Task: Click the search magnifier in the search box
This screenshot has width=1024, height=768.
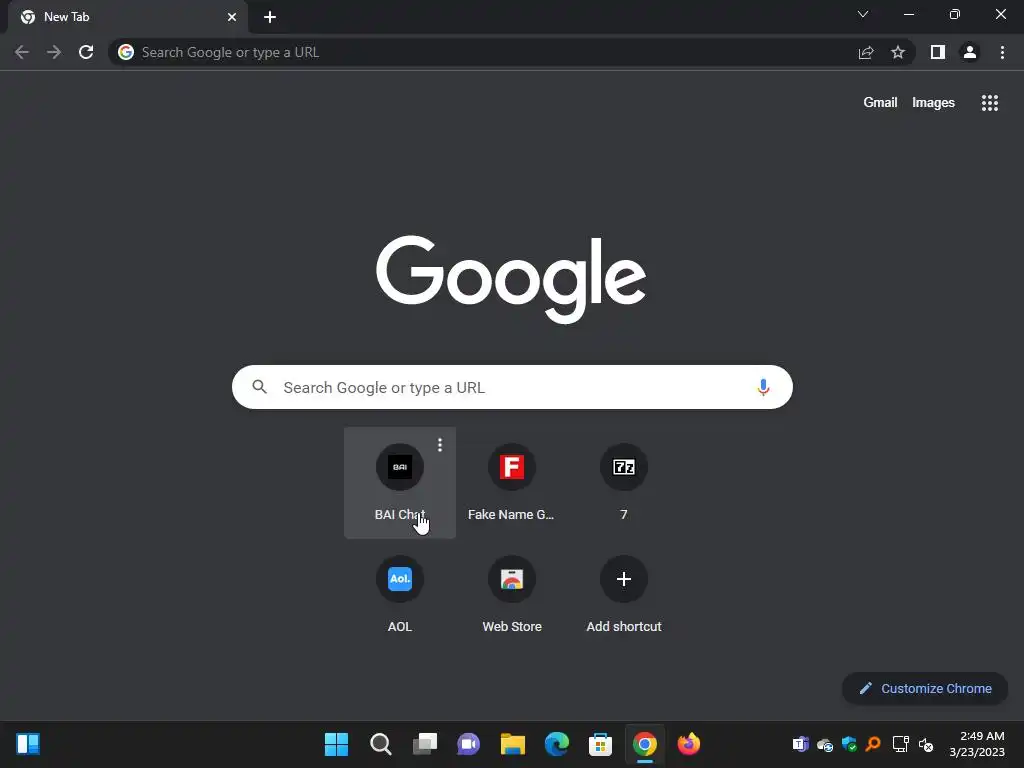Action: (259, 387)
